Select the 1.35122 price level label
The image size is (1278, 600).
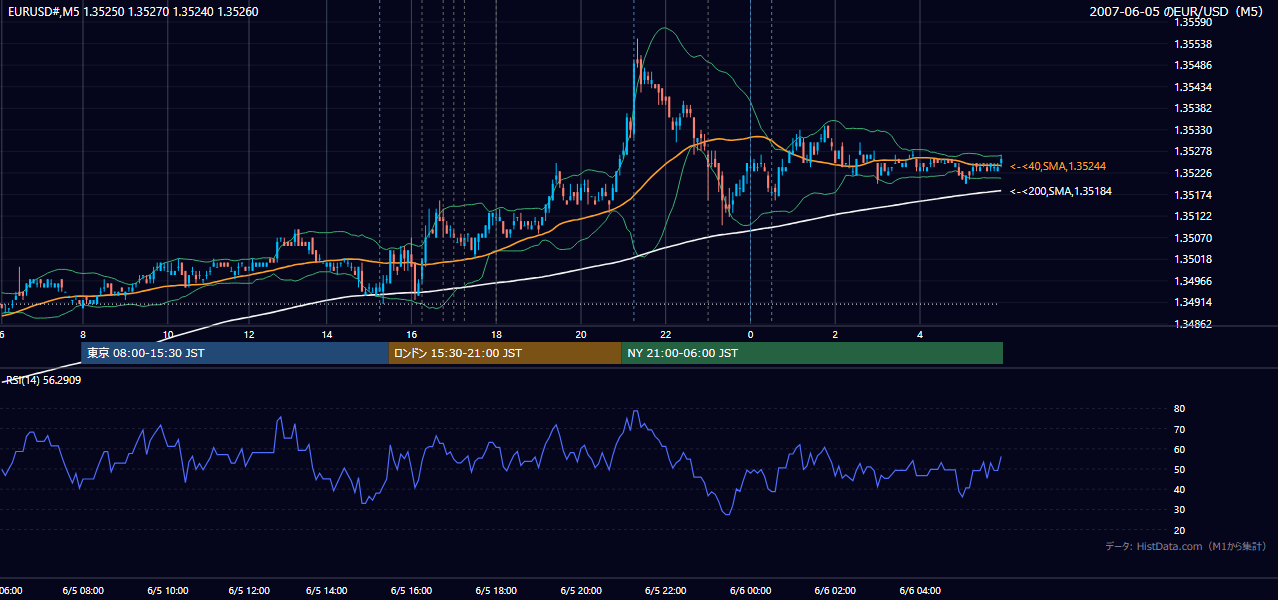1194,216
